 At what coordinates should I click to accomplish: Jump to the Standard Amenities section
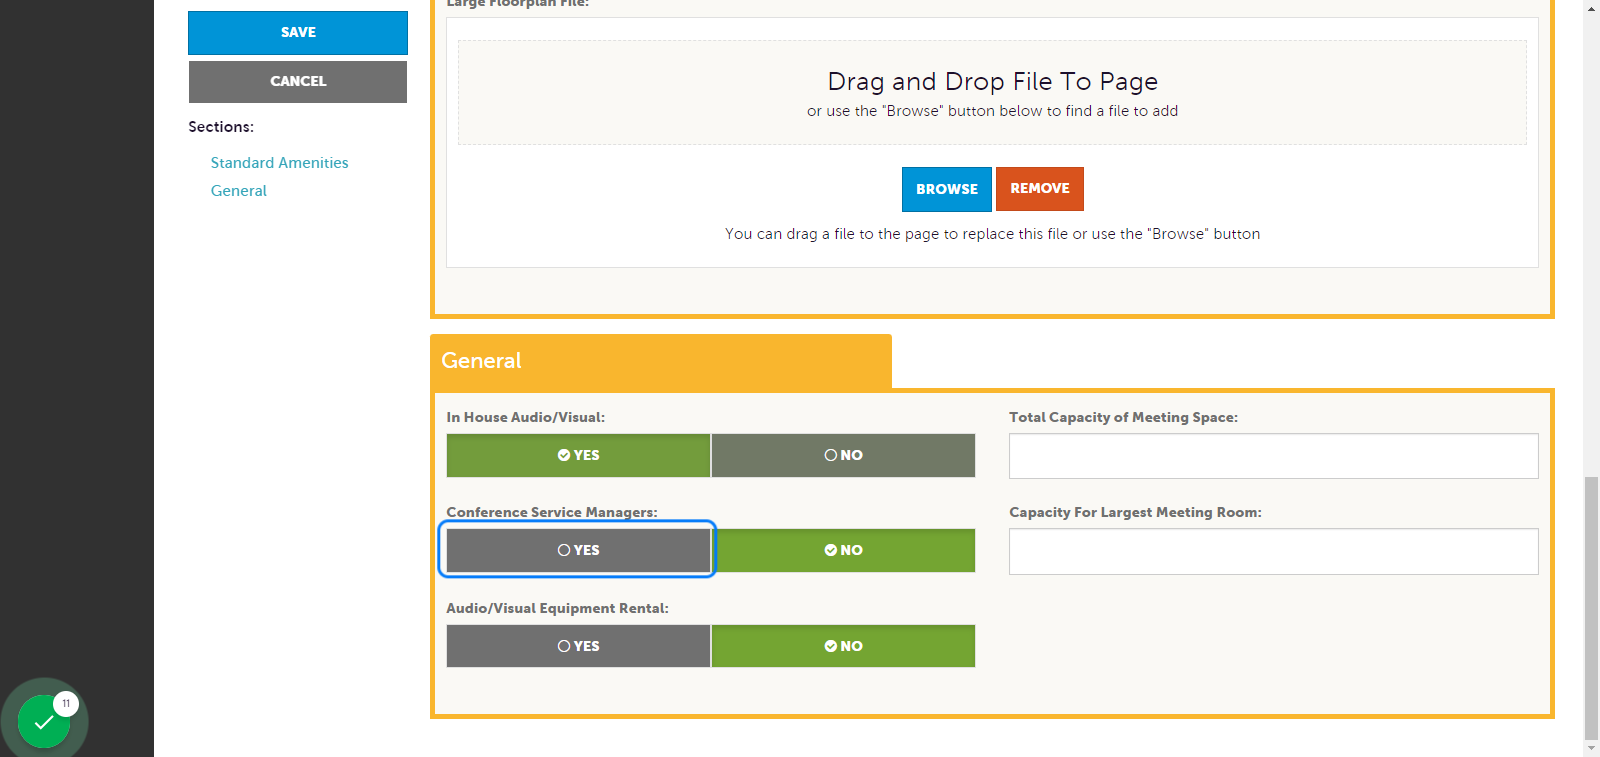click(279, 163)
